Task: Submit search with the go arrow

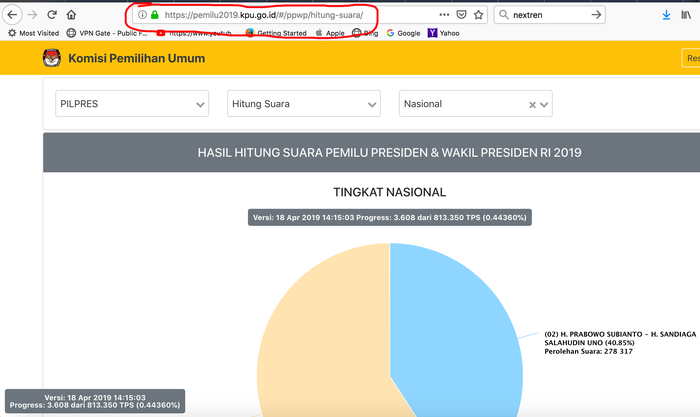Action: [596, 15]
